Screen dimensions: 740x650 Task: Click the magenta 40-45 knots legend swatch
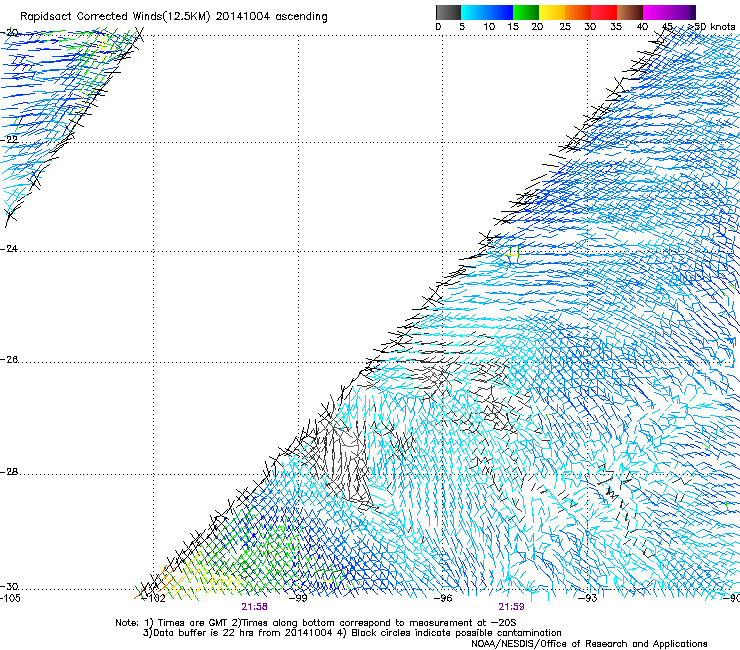coord(656,12)
